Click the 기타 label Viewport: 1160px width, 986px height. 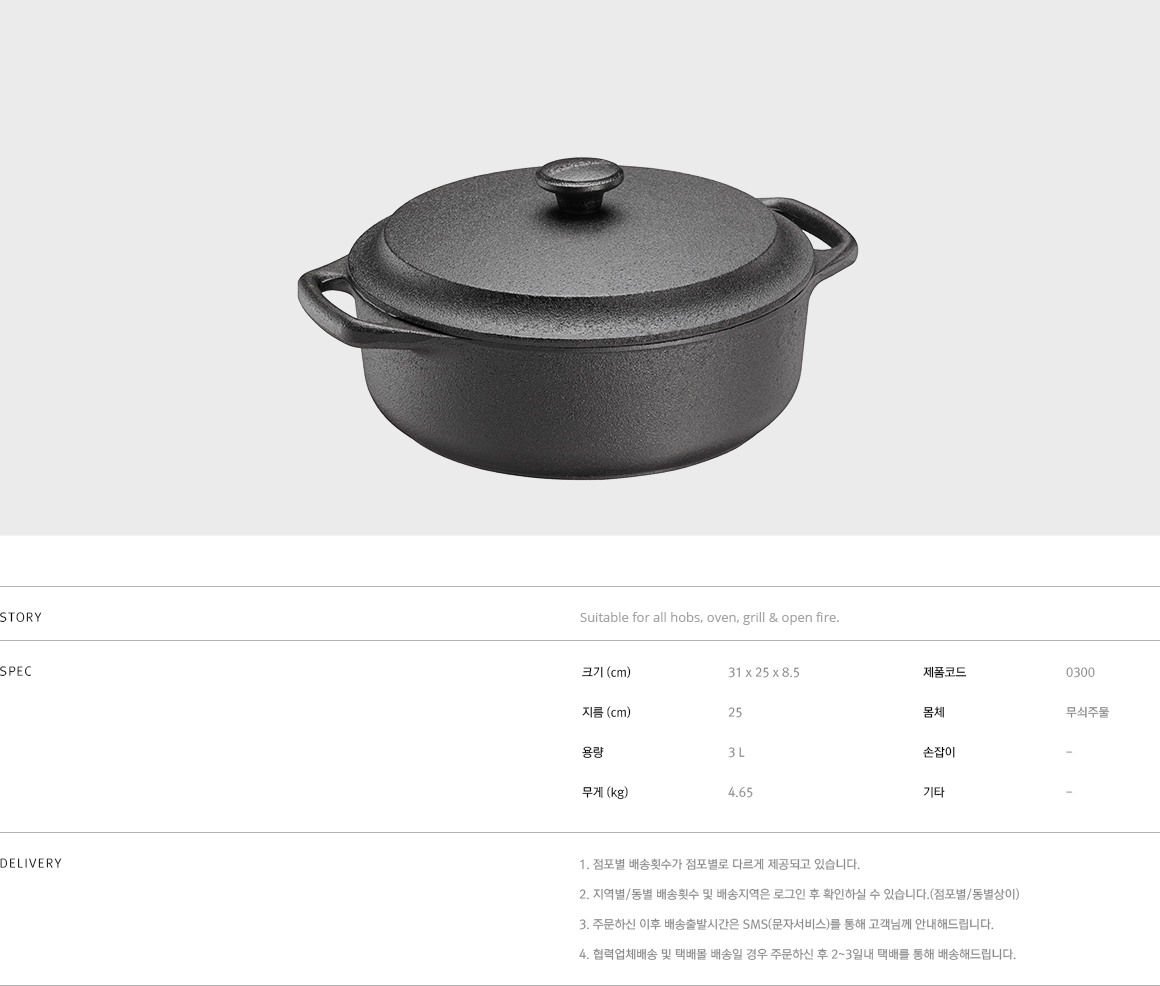point(934,792)
